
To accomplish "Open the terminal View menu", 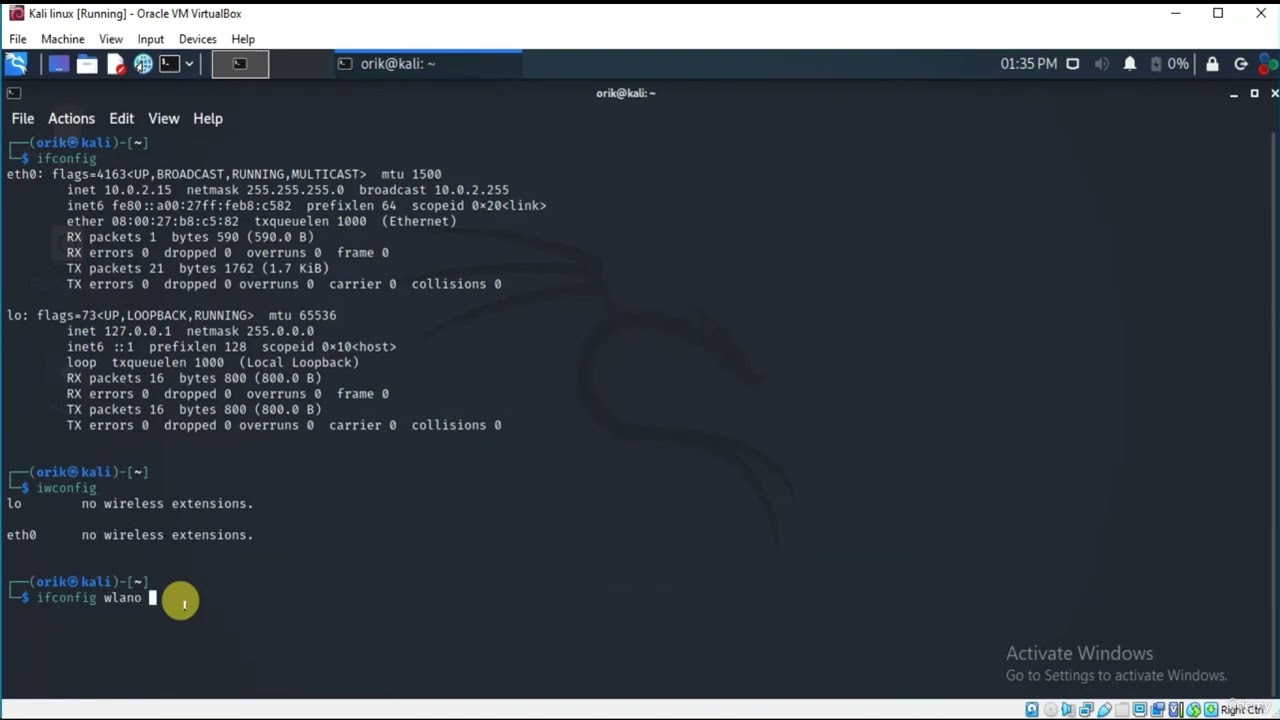I will pos(164,118).
